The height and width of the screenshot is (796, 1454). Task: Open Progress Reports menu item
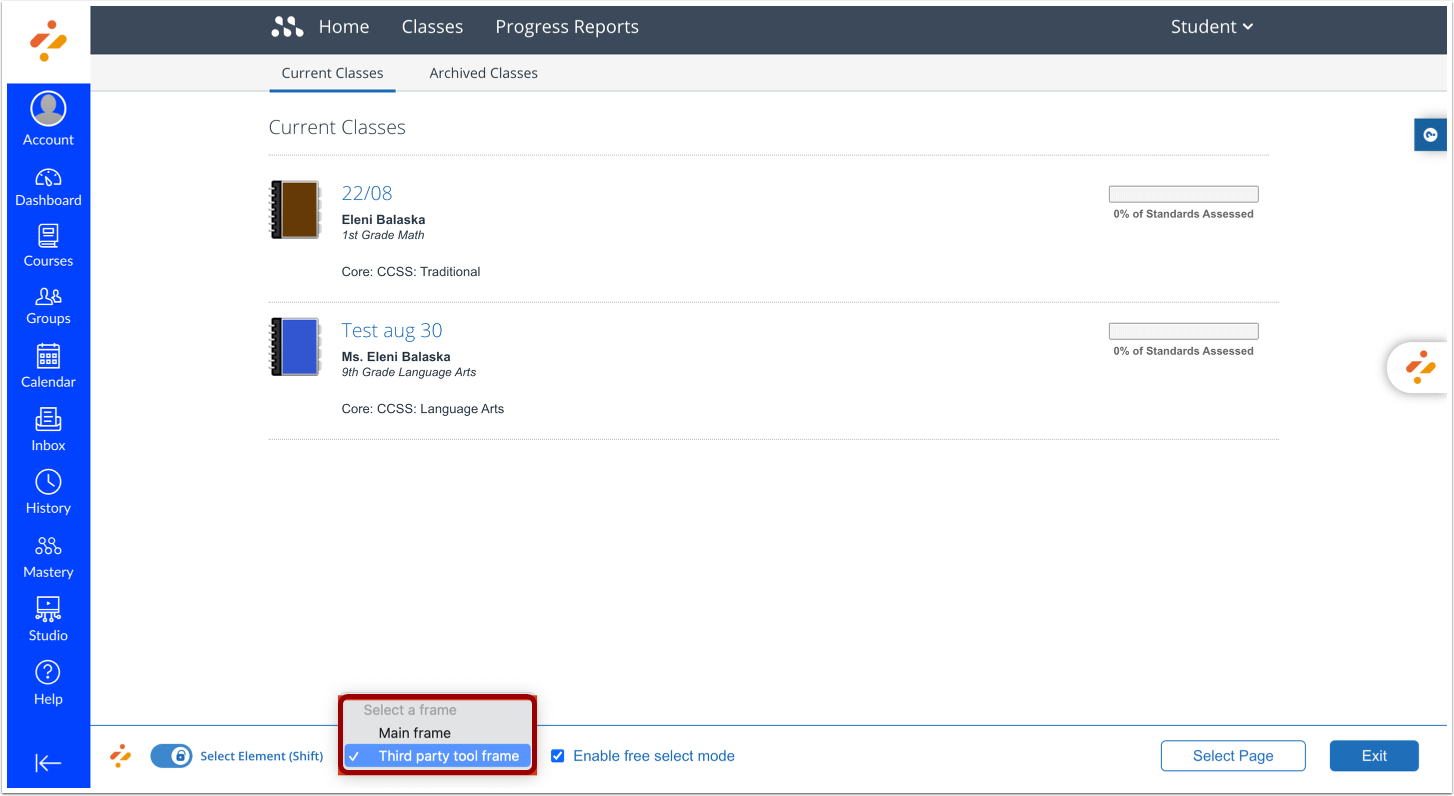click(x=566, y=27)
